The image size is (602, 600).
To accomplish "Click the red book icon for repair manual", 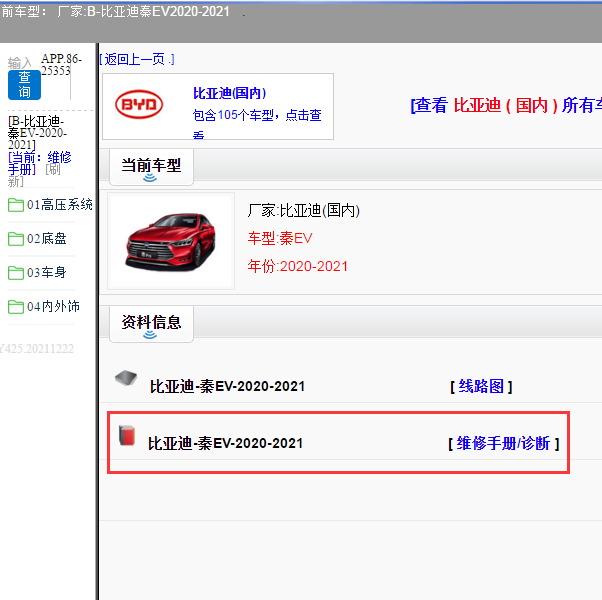I will pyautogui.click(x=127, y=435).
